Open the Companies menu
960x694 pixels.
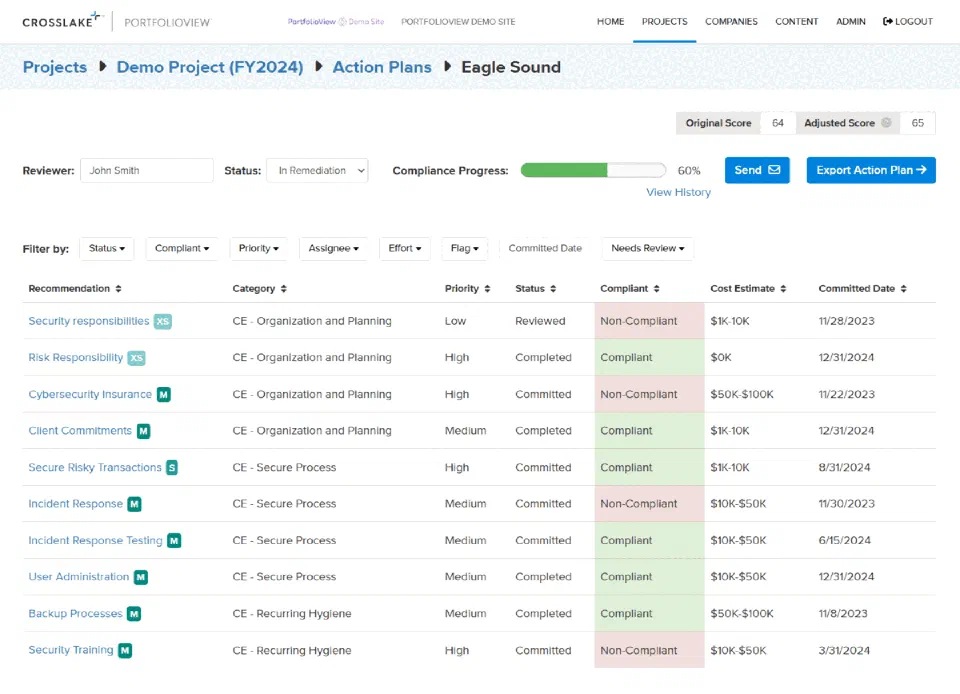(x=731, y=21)
